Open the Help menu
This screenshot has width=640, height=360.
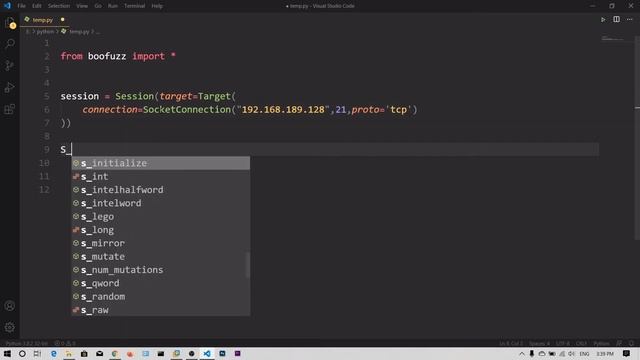click(157, 6)
